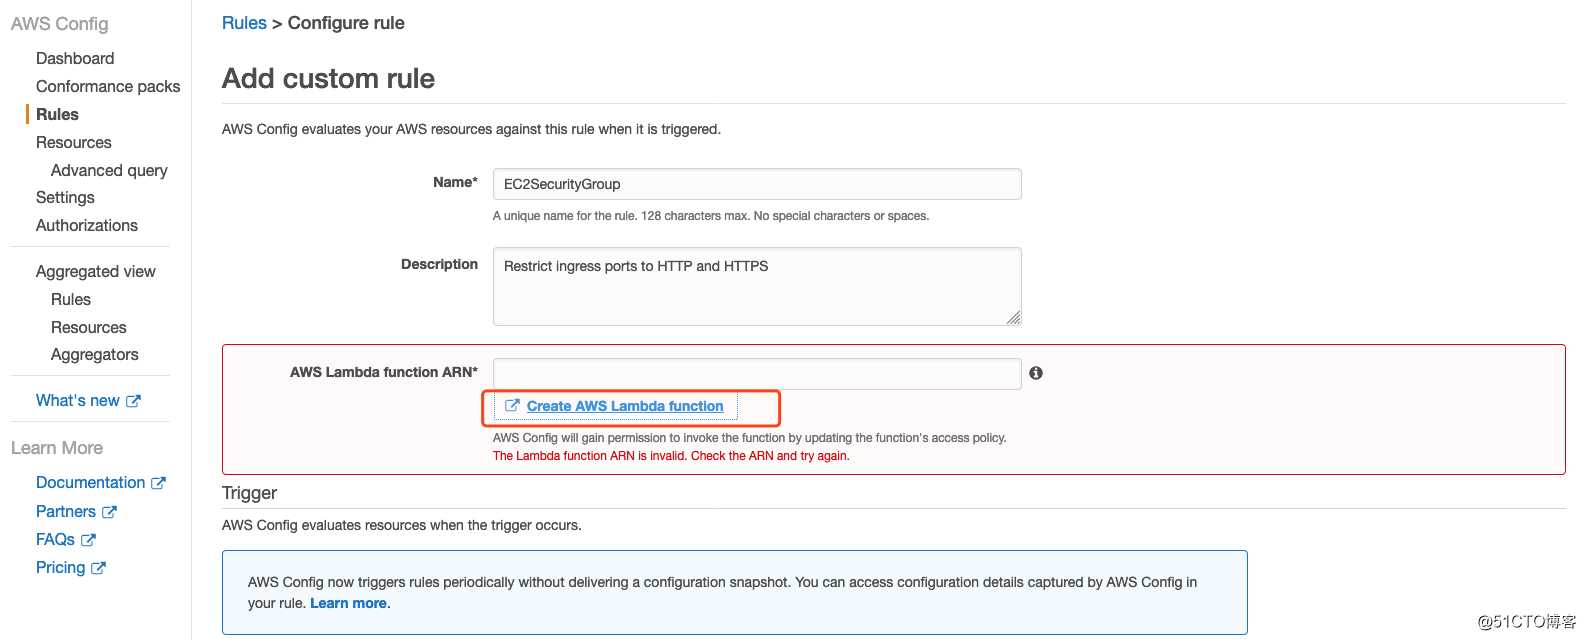Follow the Learn more link

click(348, 603)
